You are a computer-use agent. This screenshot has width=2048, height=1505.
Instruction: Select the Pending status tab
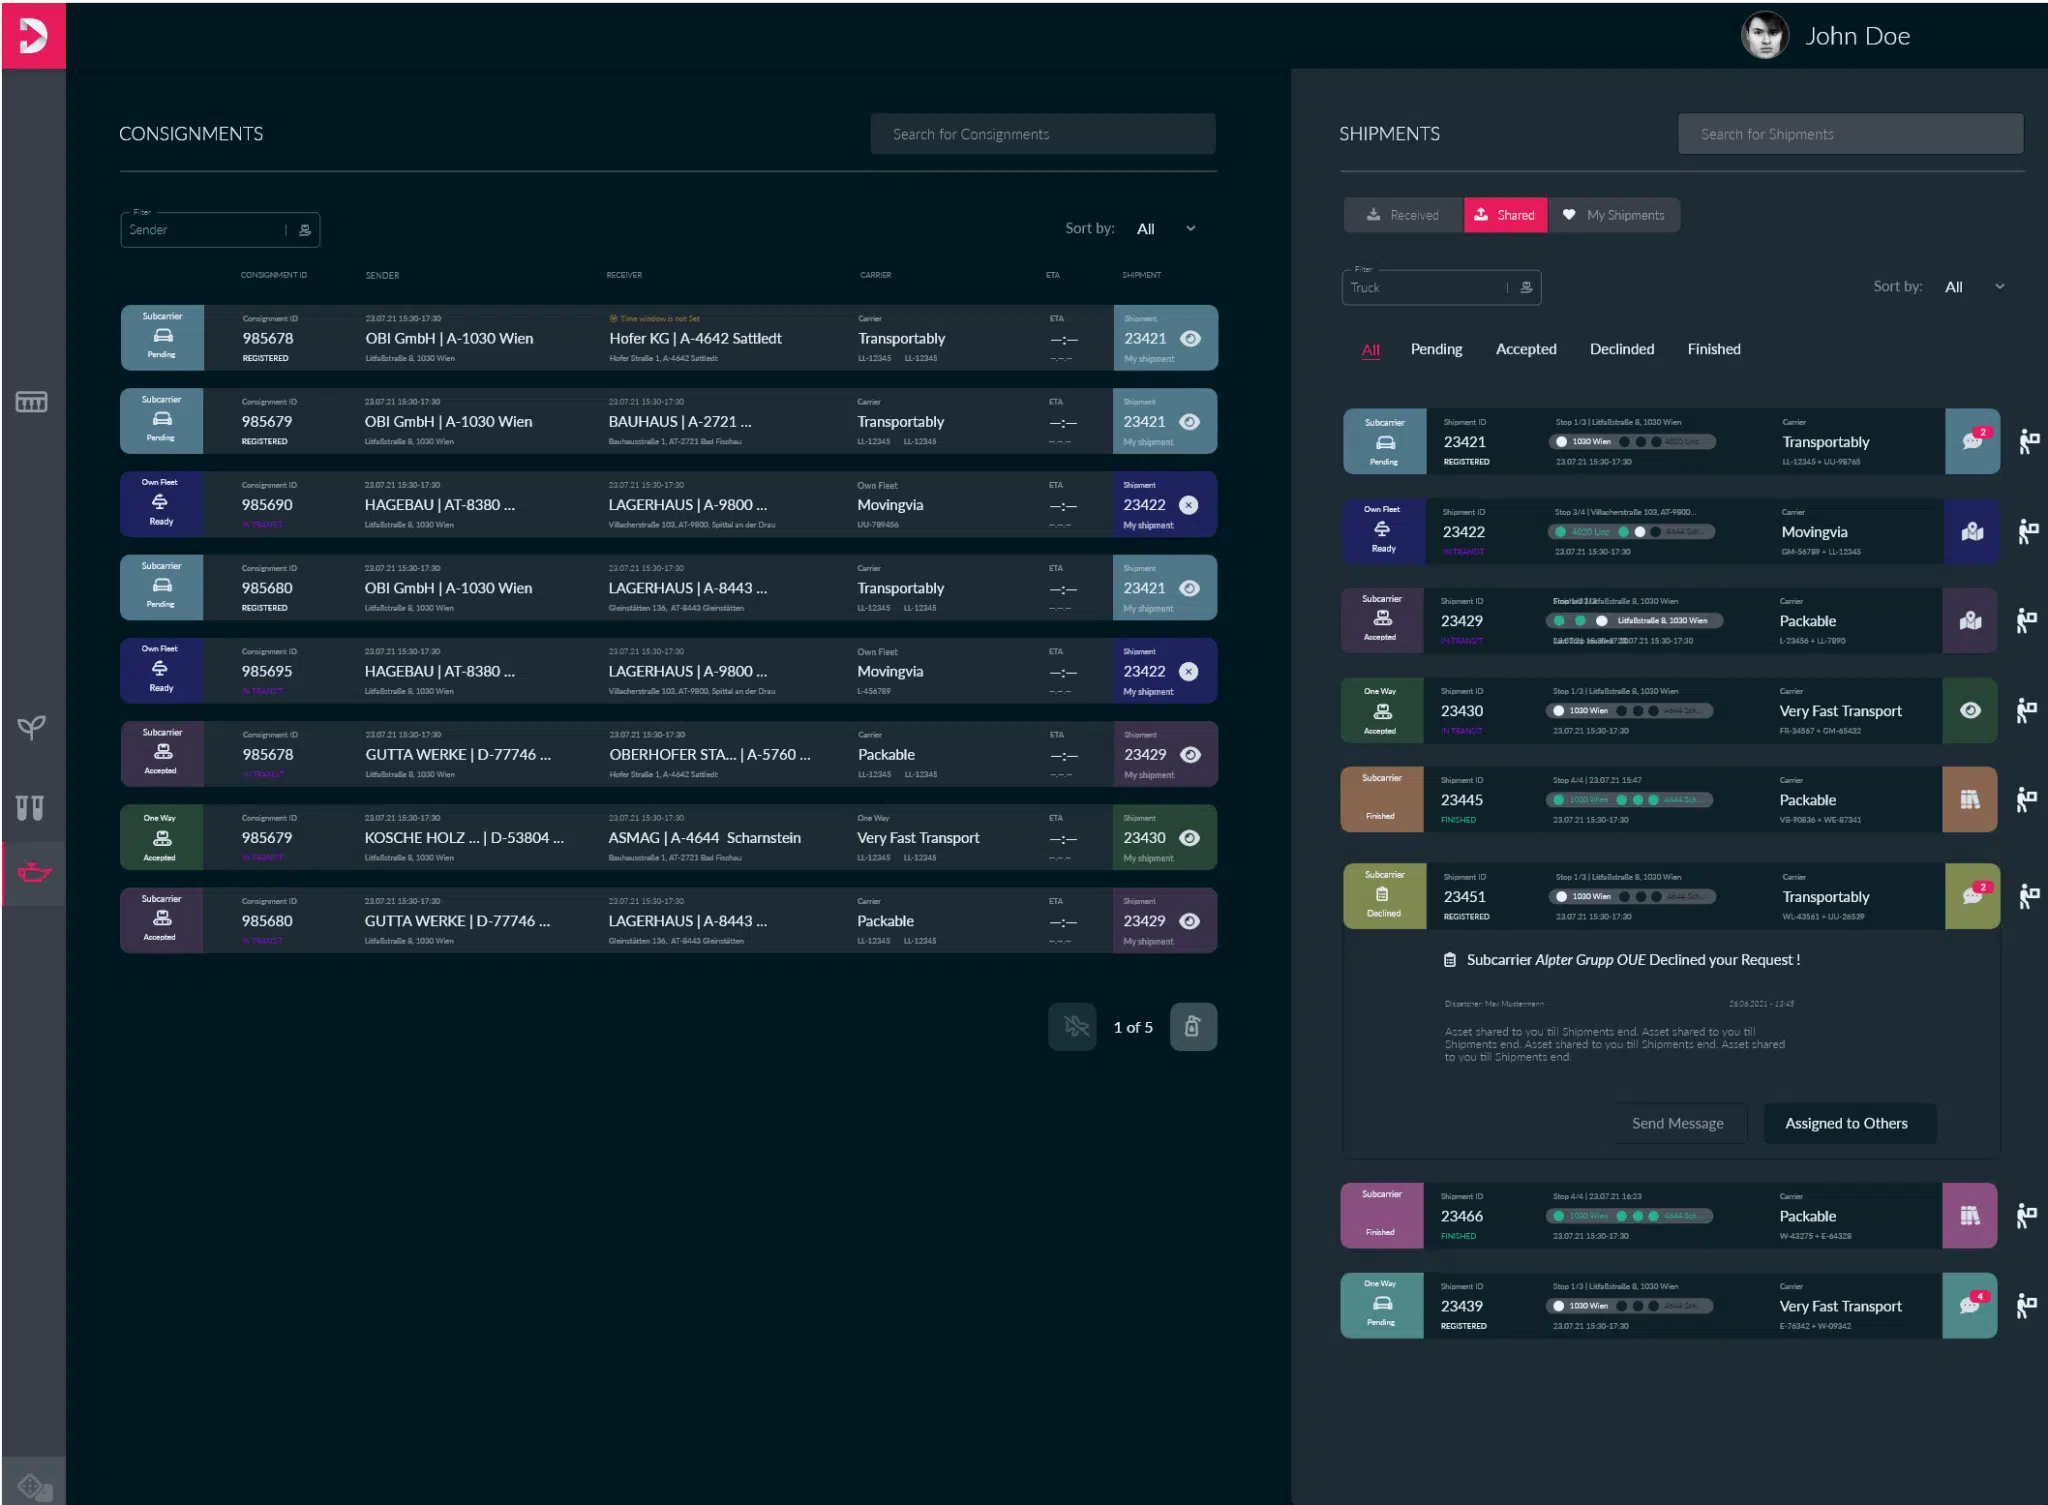1436,349
